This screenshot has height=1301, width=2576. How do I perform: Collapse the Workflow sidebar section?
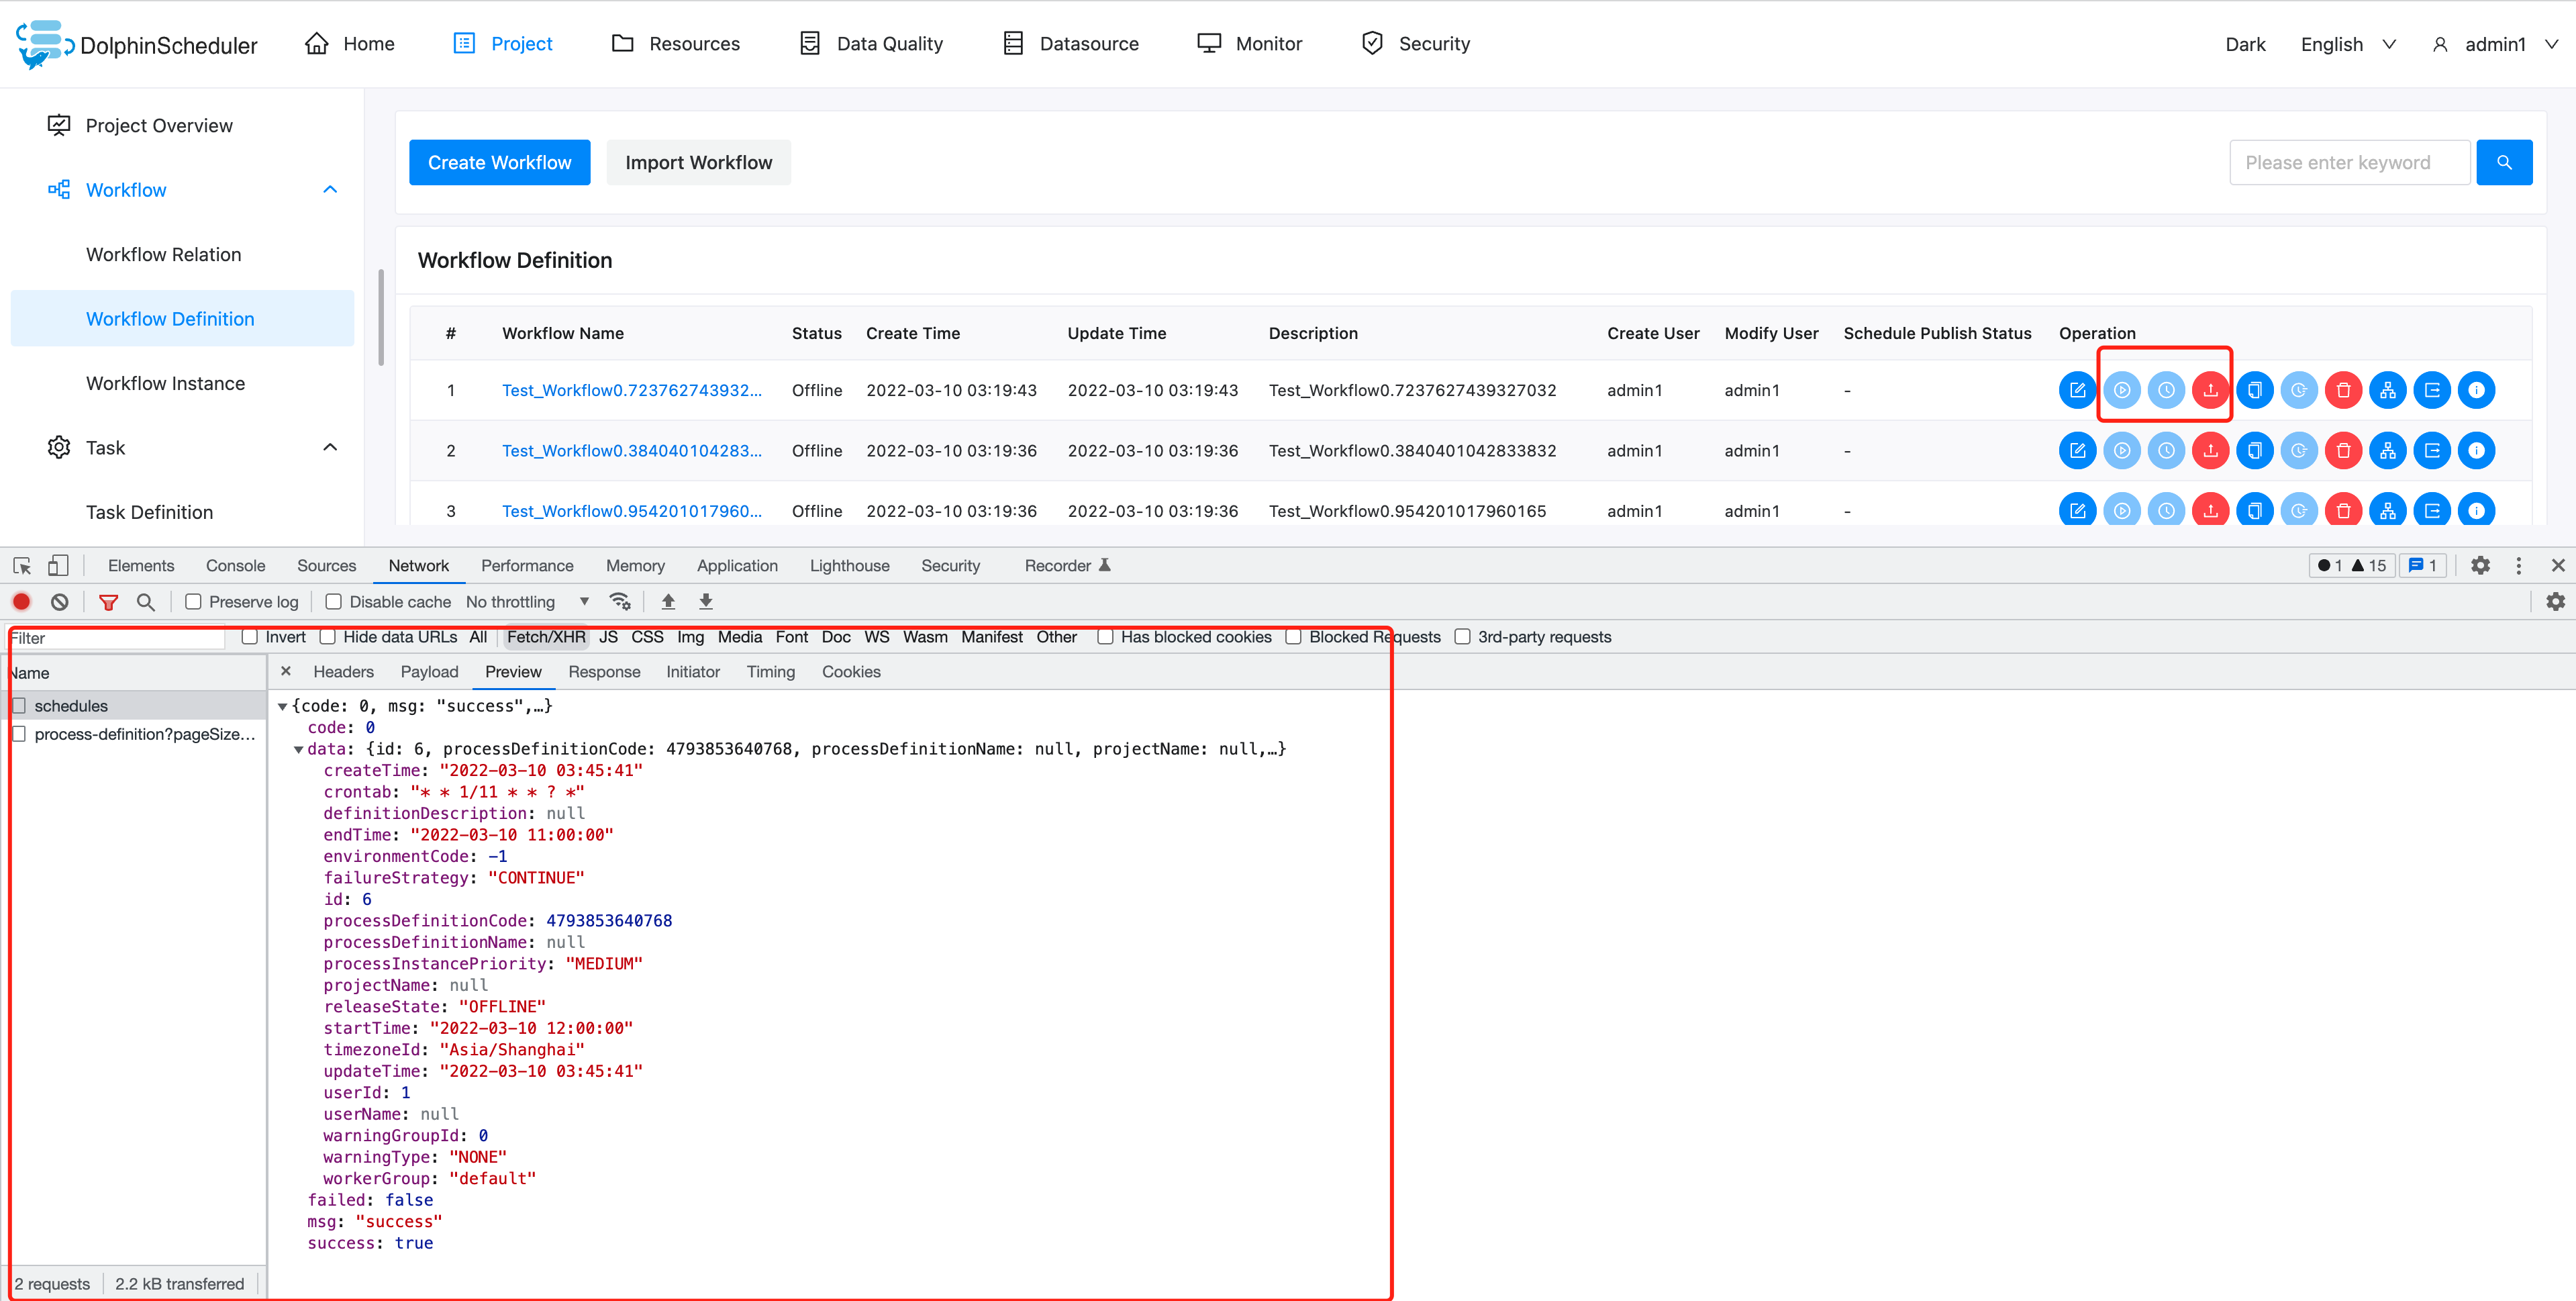click(x=330, y=189)
